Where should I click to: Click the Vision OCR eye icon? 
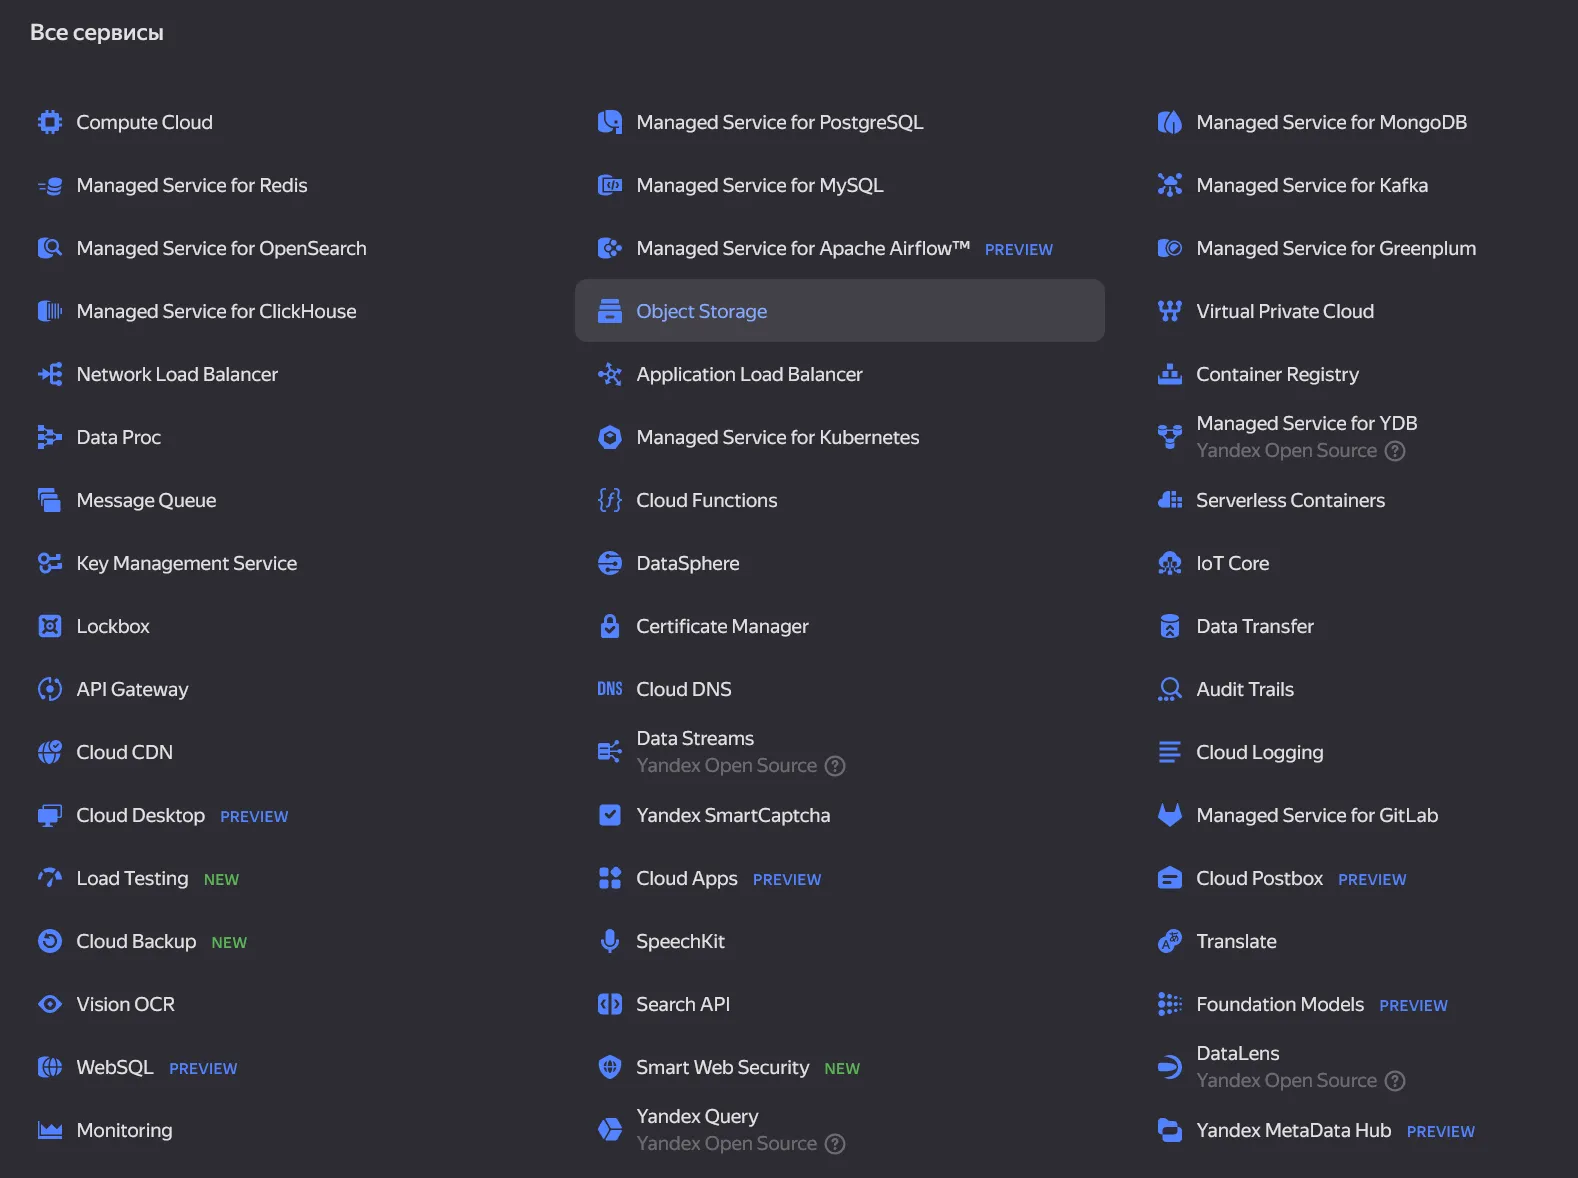[50, 1004]
